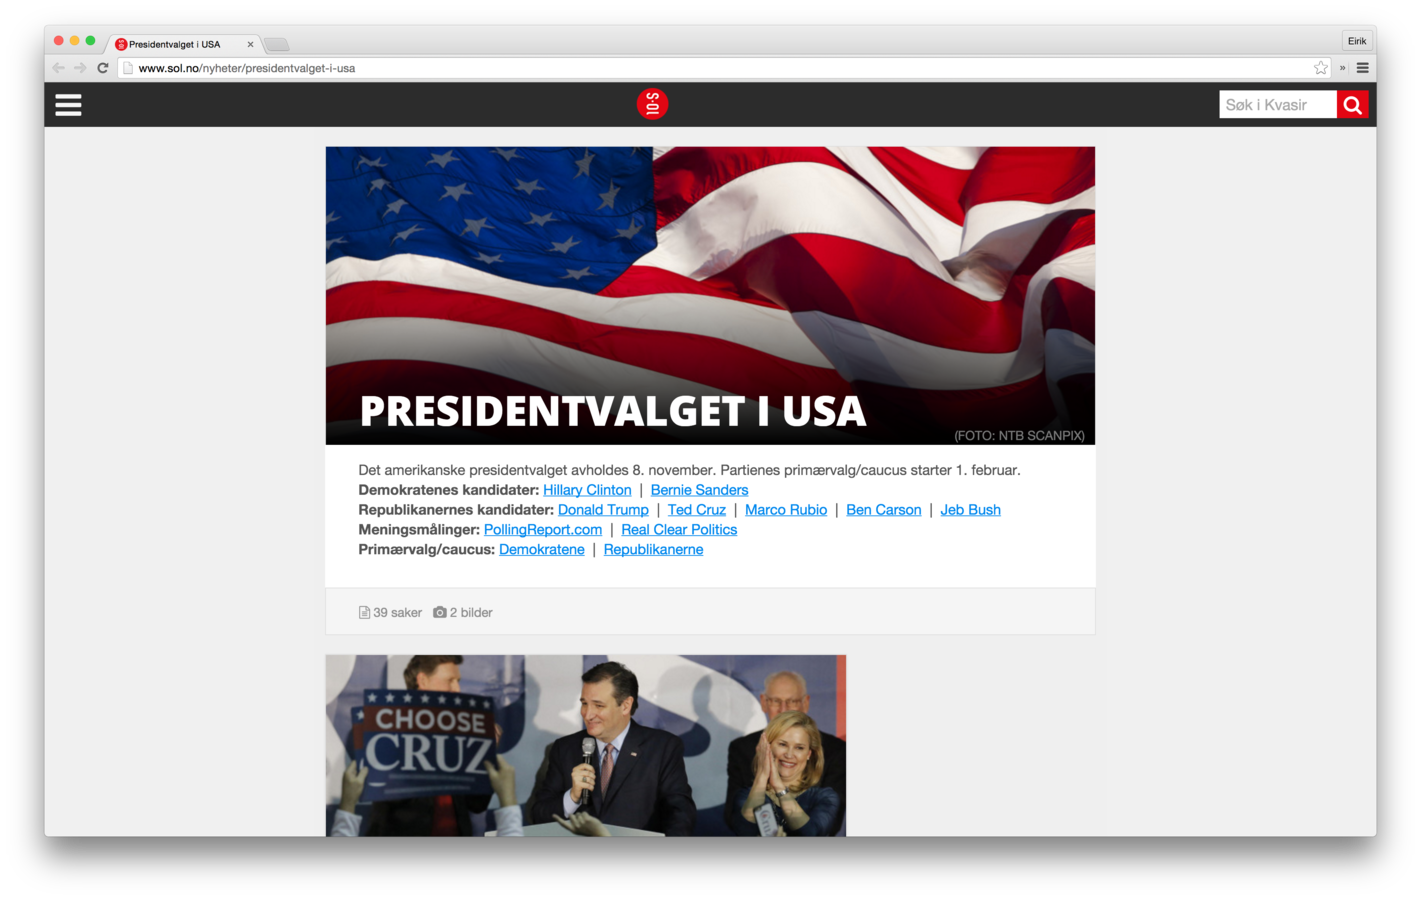Focus the Søk i Kvasir search field

1277,105
